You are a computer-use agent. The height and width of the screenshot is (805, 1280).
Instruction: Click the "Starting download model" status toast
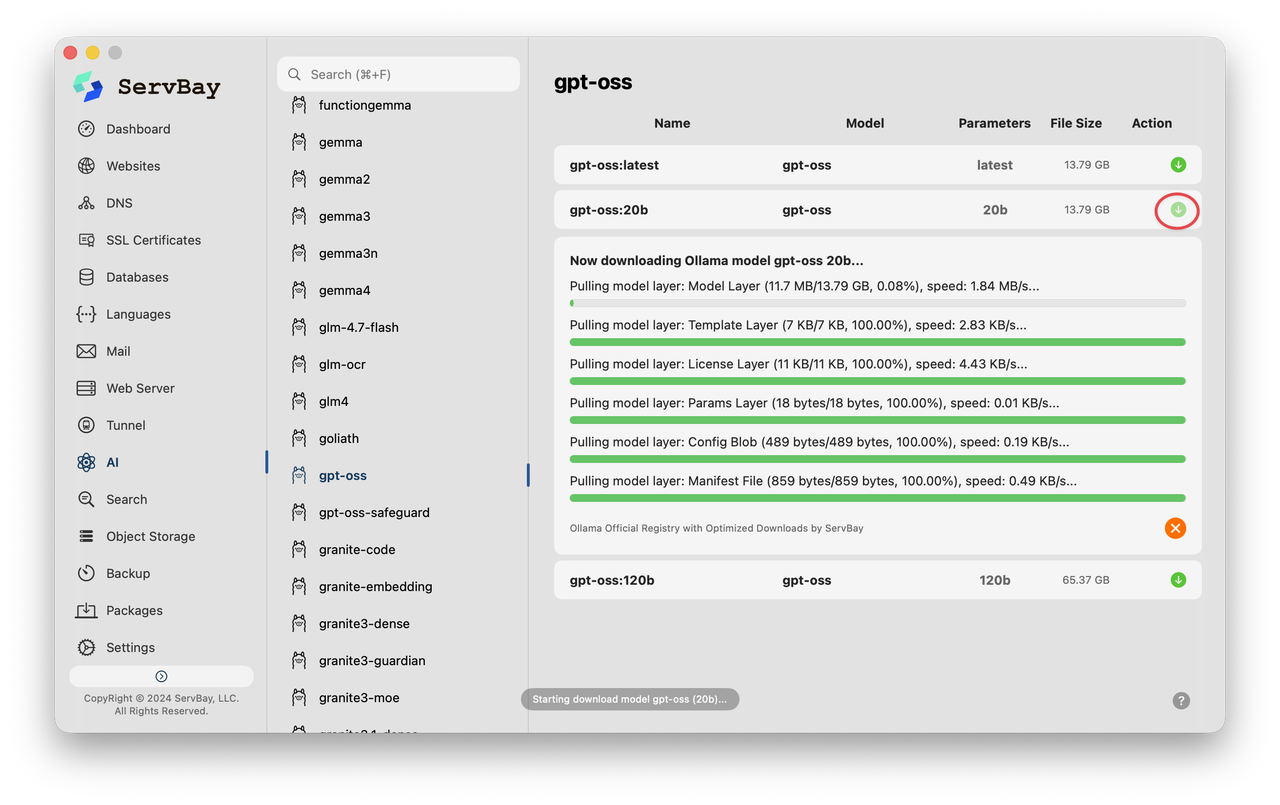coord(630,699)
